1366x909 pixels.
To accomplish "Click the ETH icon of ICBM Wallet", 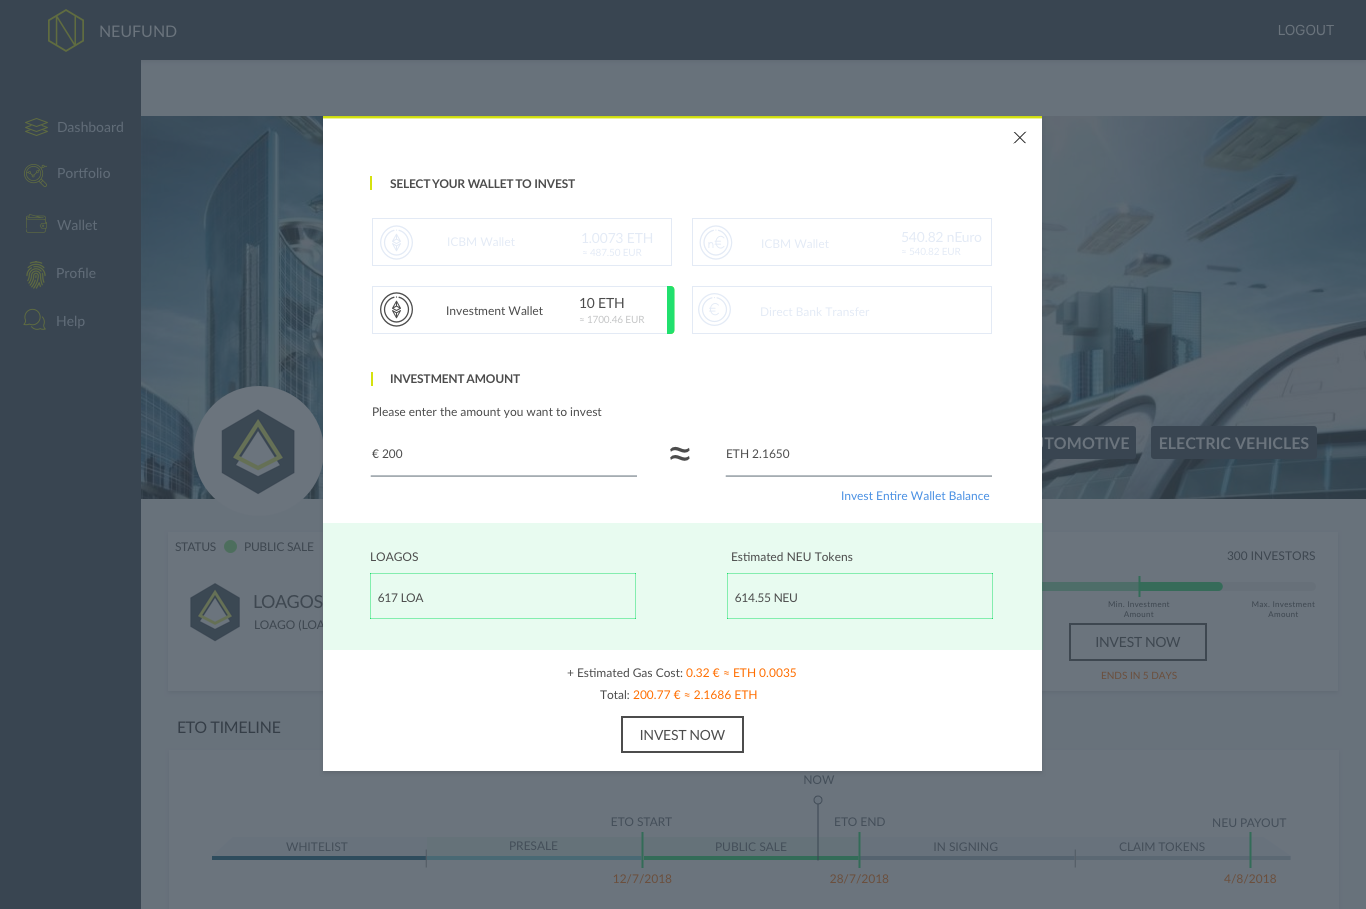I will (397, 242).
